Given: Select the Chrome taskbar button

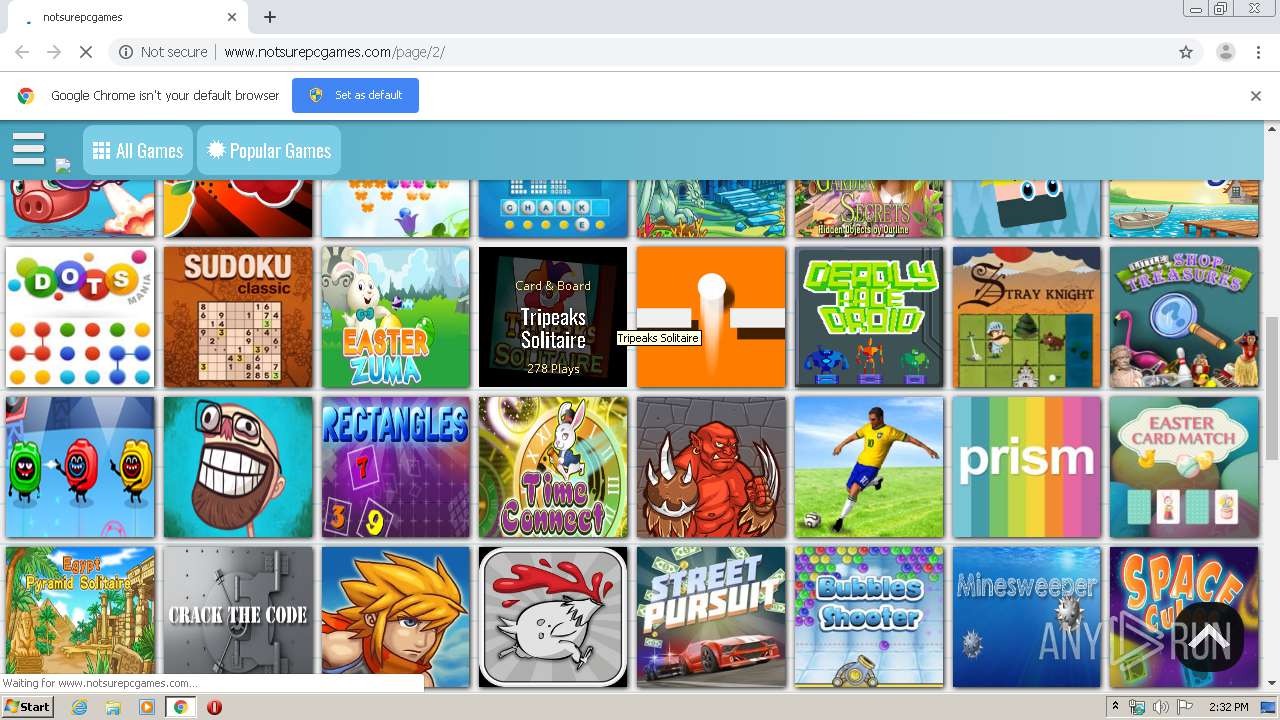Looking at the screenshot, I should 180,707.
